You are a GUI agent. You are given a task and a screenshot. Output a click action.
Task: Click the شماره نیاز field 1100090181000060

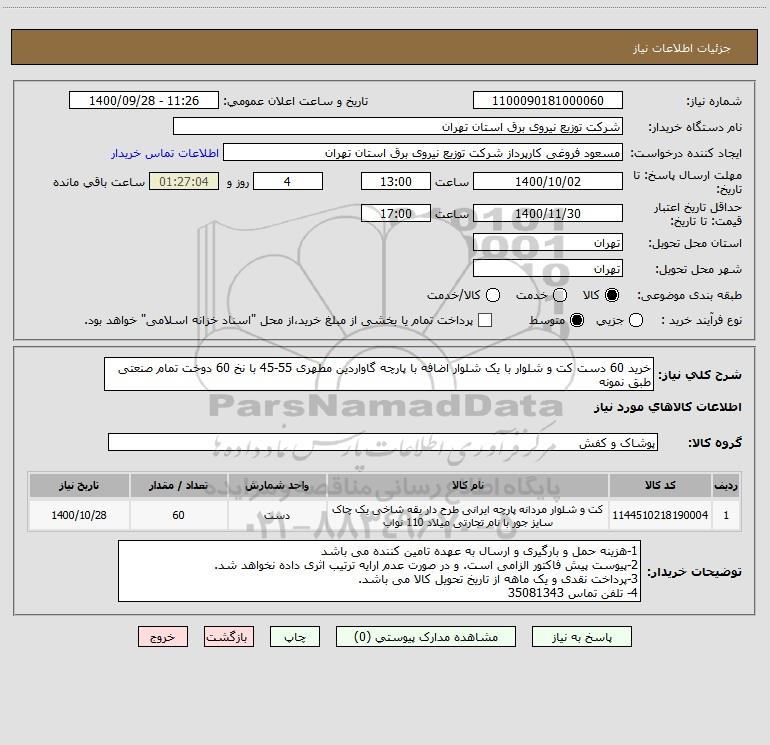point(548,101)
